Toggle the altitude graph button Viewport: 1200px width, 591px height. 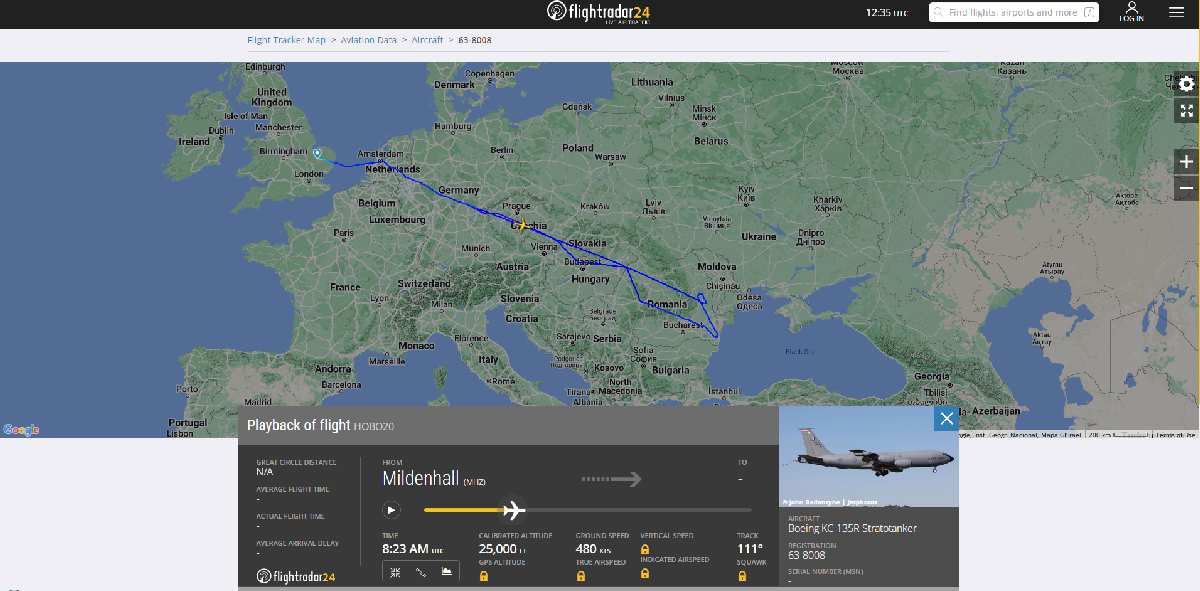[x=446, y=572]
